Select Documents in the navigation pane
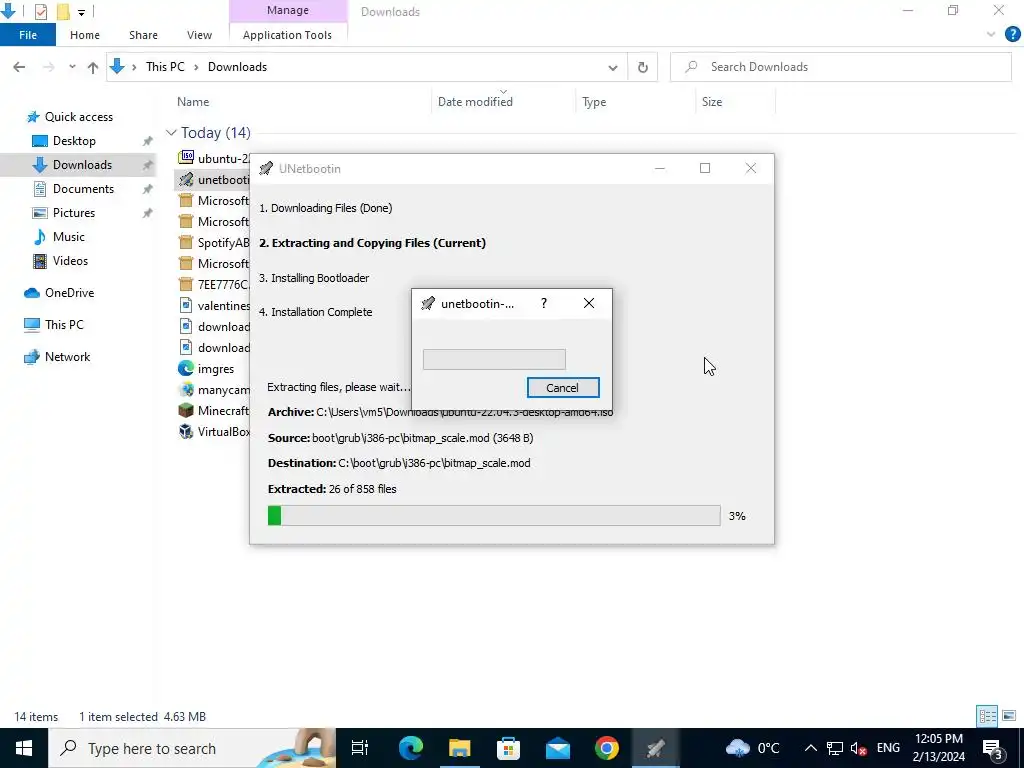Screen dimensions: 1024x768 pos(83,189)
